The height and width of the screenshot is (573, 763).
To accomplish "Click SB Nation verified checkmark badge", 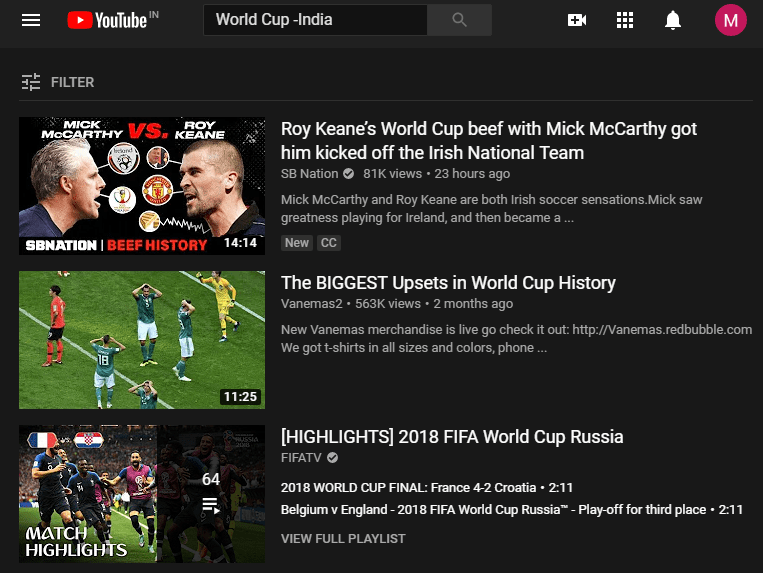I will [x=348, y=174].
